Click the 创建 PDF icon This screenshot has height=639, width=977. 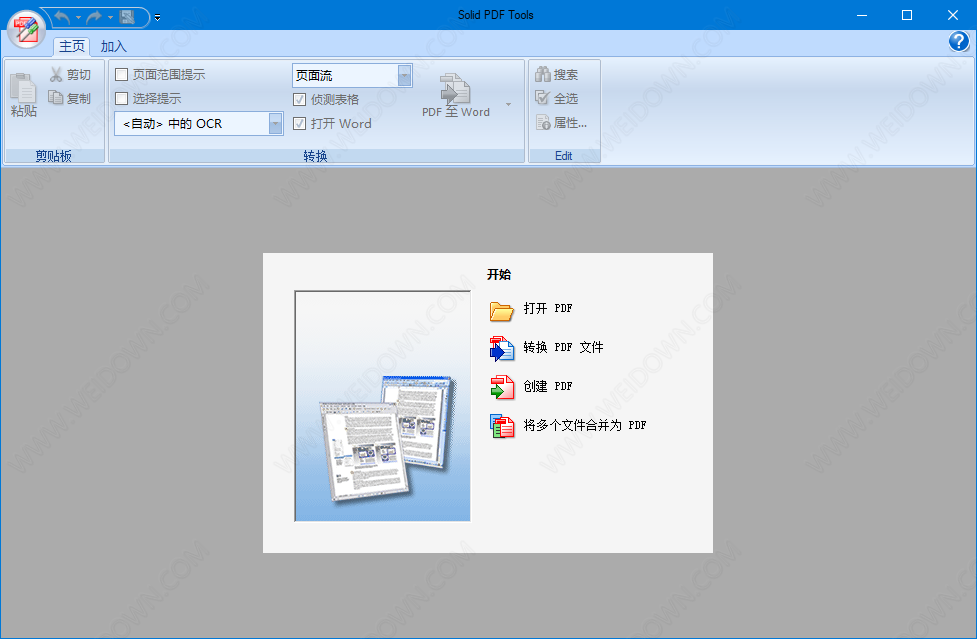pos(502,387)
